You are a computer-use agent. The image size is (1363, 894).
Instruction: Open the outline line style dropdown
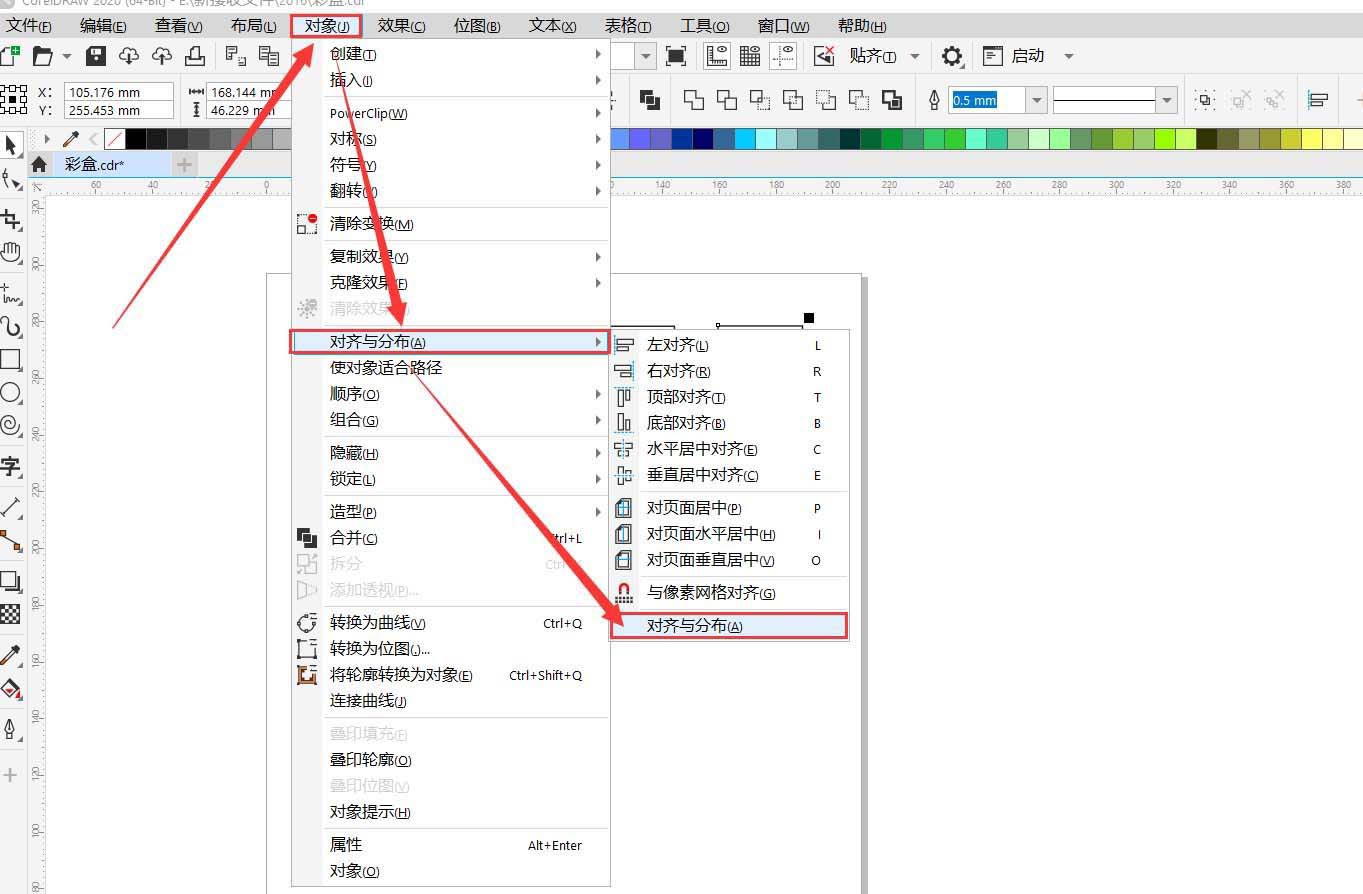coord(1168,100)
